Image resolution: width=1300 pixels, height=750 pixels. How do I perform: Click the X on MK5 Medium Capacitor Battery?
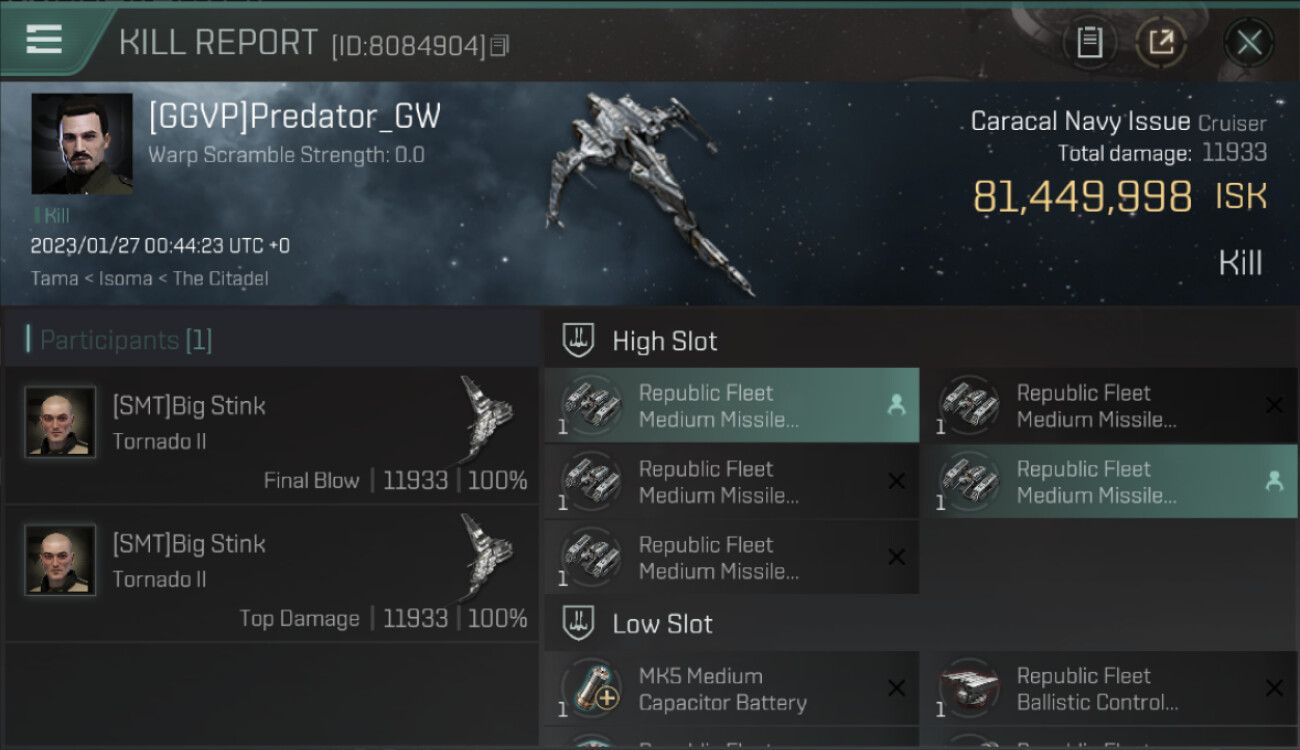click(896, 688)
